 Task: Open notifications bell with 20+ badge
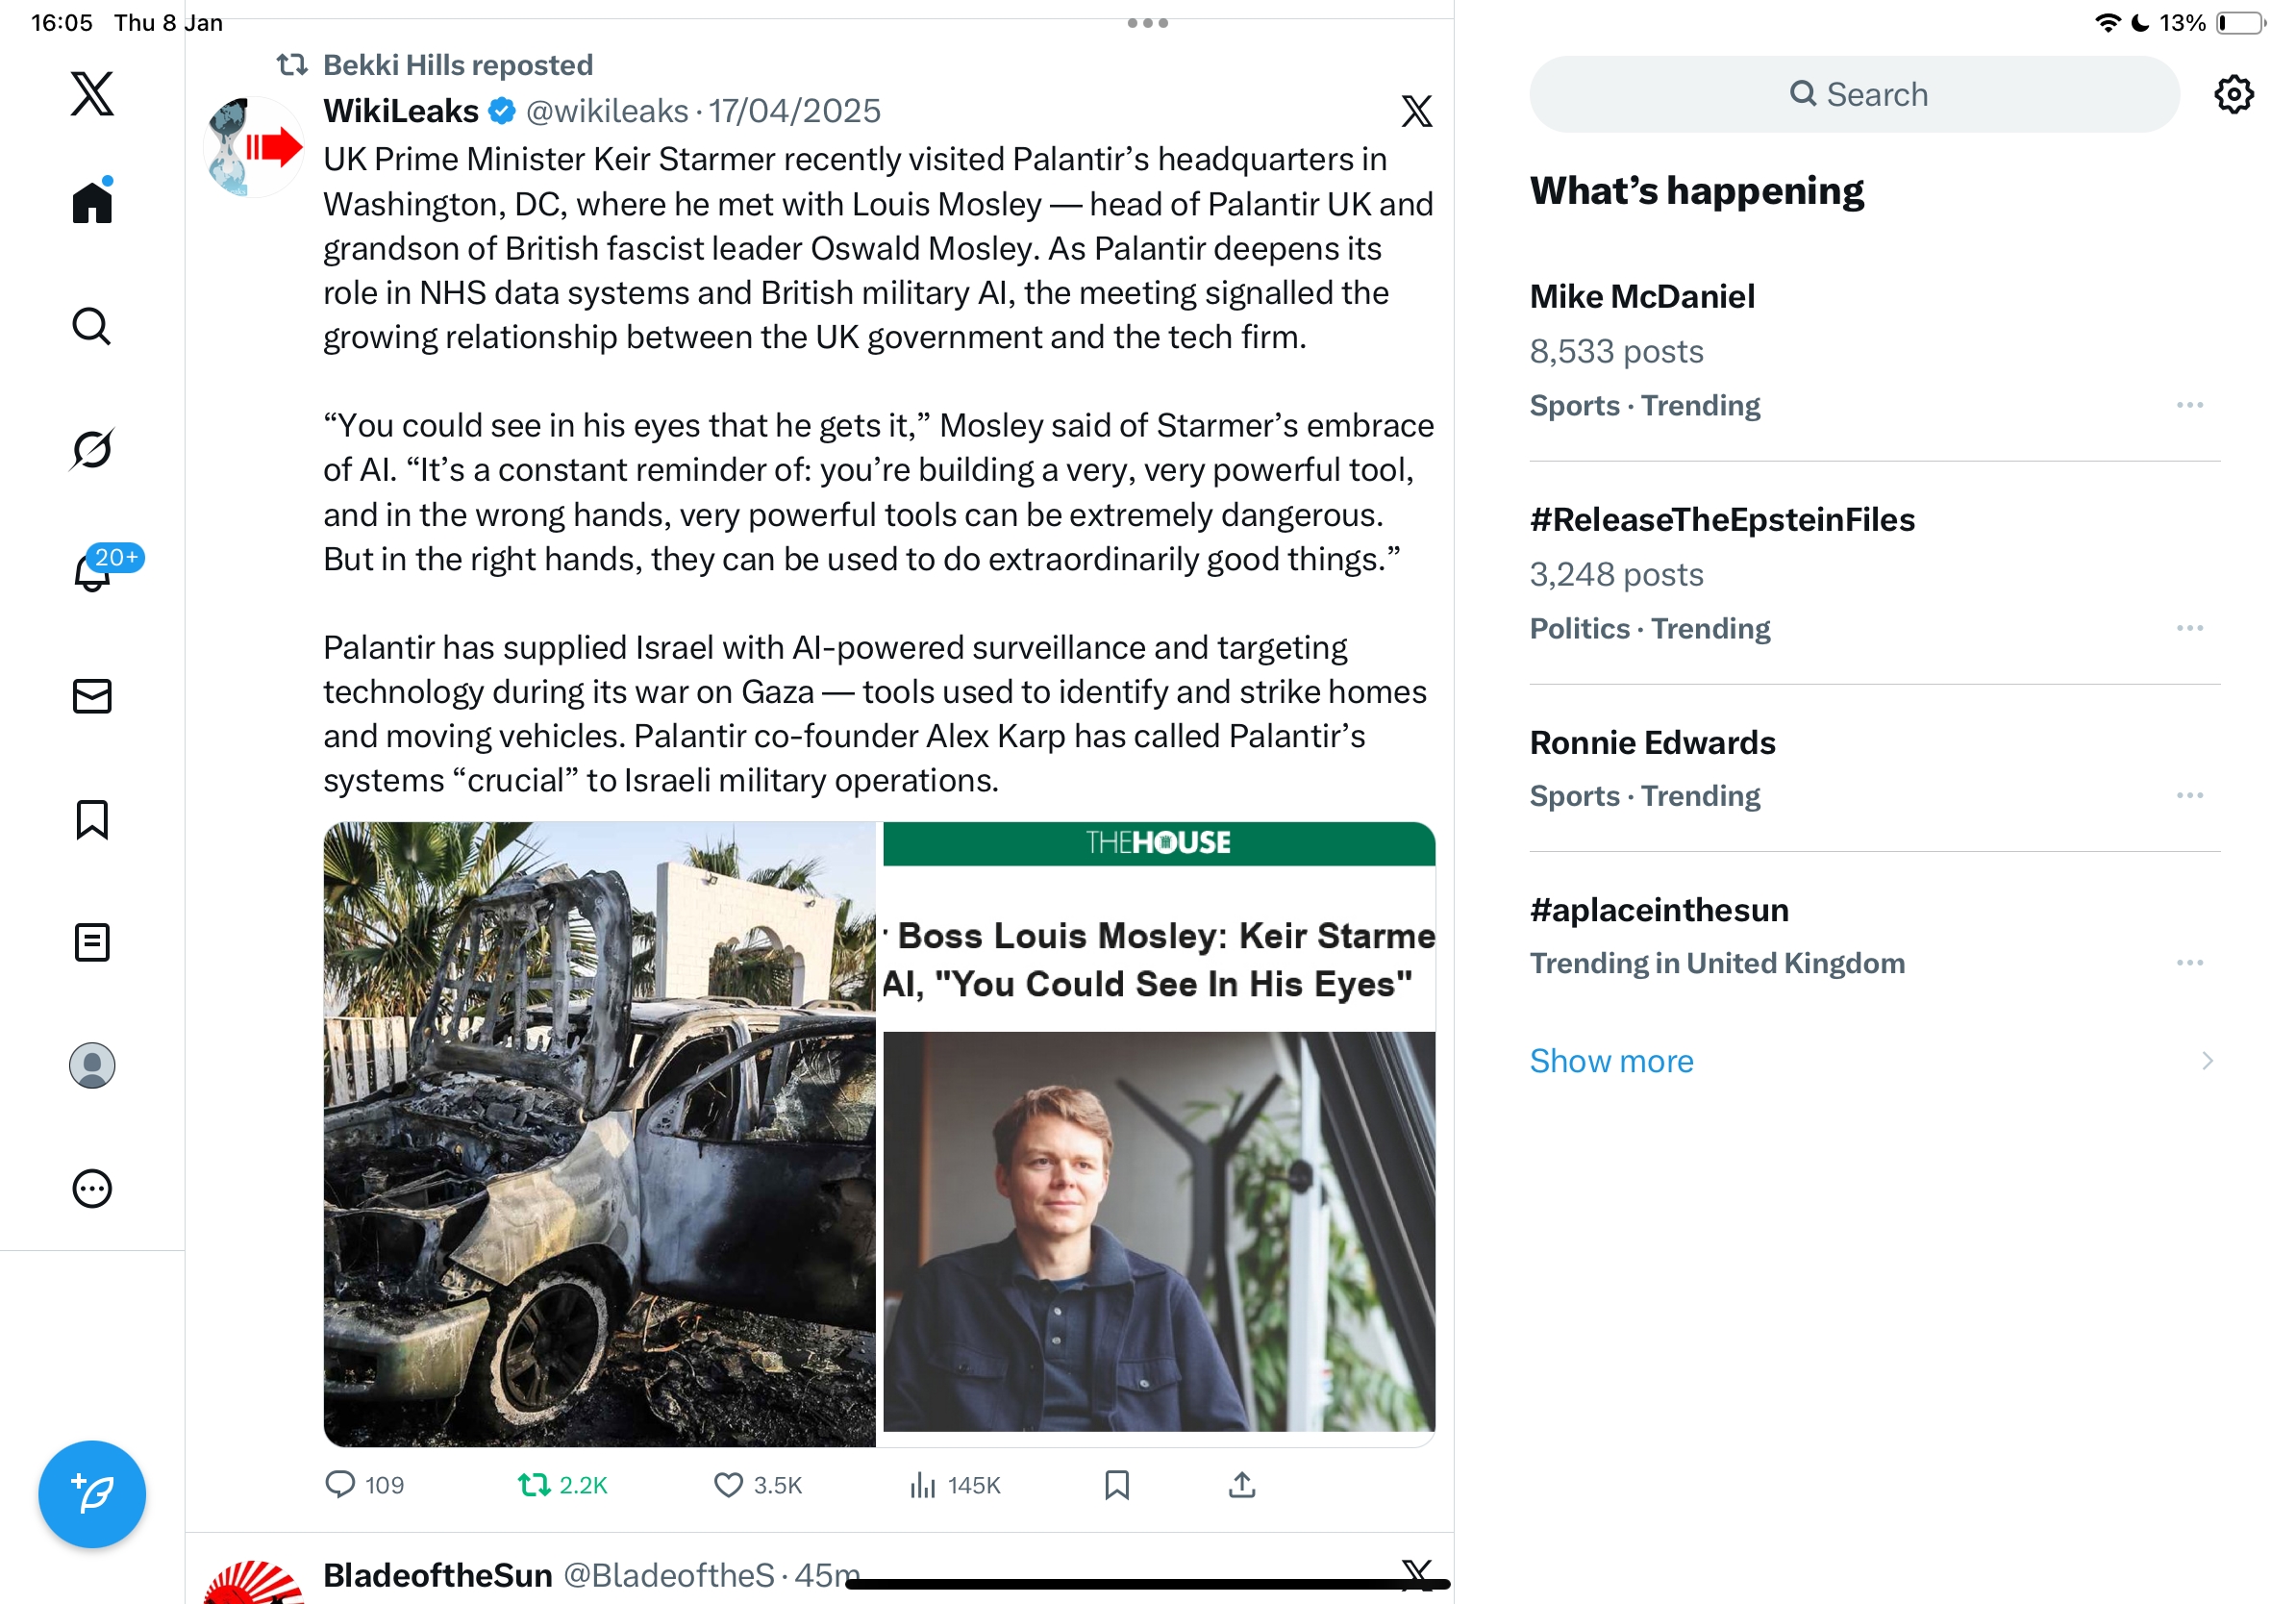click(94, 572)
